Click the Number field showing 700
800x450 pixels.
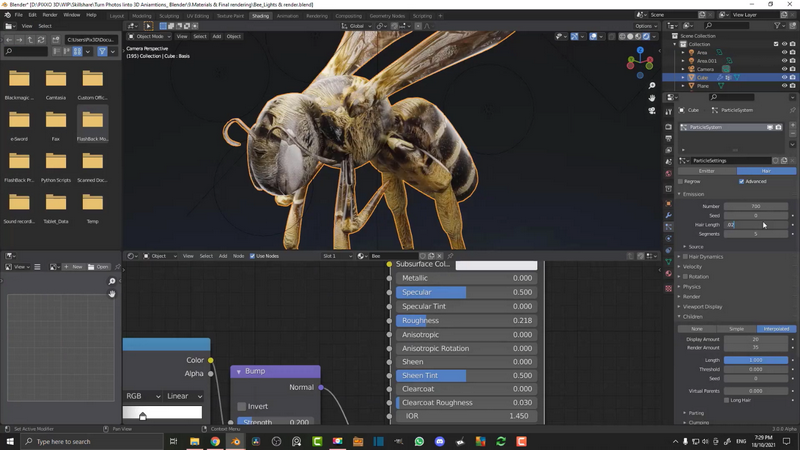[756, 207]
